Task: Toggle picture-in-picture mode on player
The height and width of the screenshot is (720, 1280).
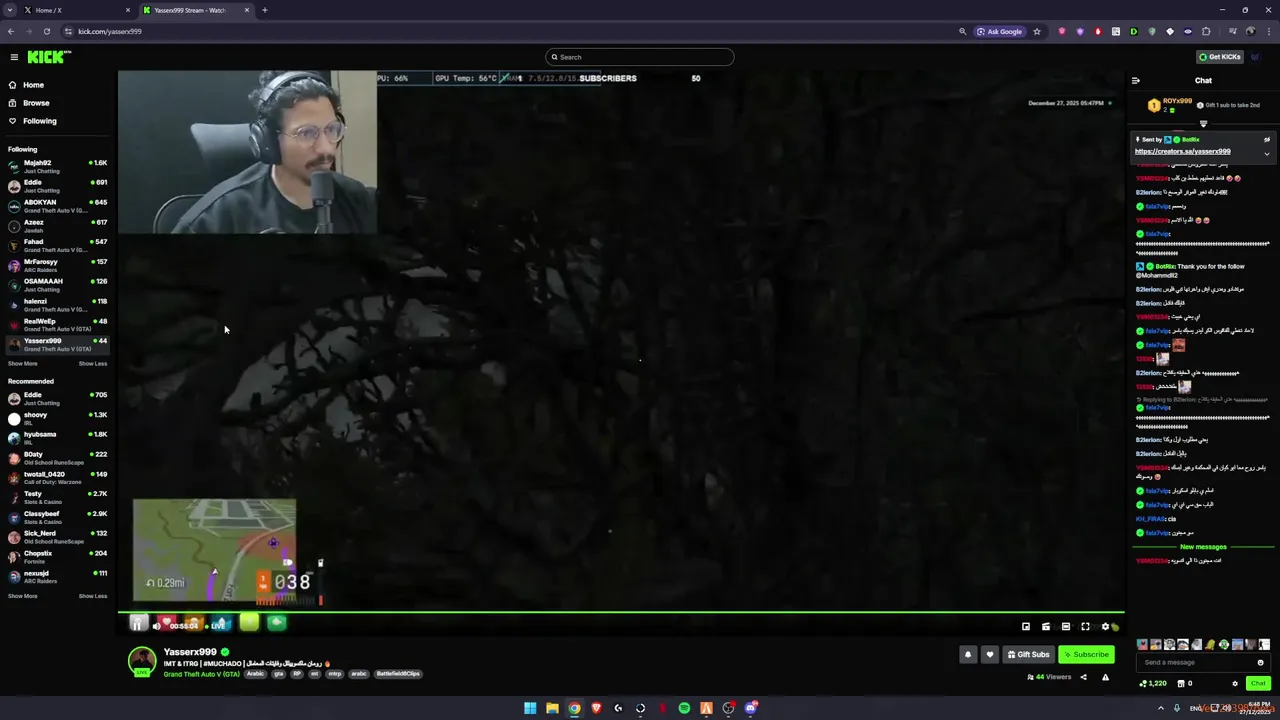Action: (x=1026, y=627)
